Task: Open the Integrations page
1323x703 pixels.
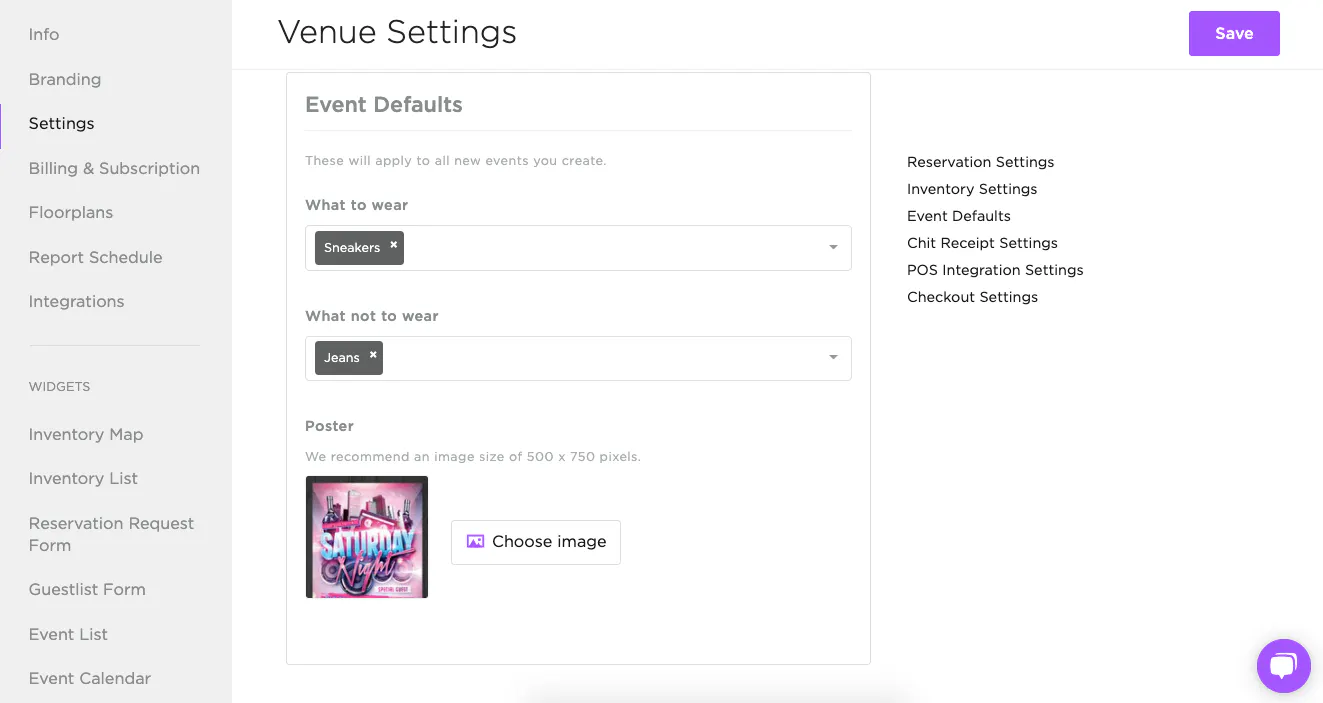Action: [77, 301]
